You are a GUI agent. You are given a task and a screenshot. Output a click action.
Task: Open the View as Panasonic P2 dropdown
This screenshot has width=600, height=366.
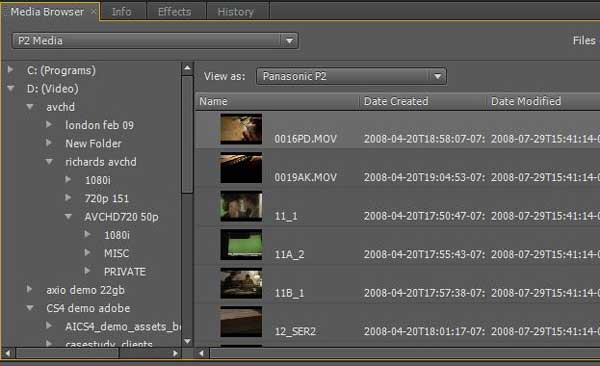[351, 76]
